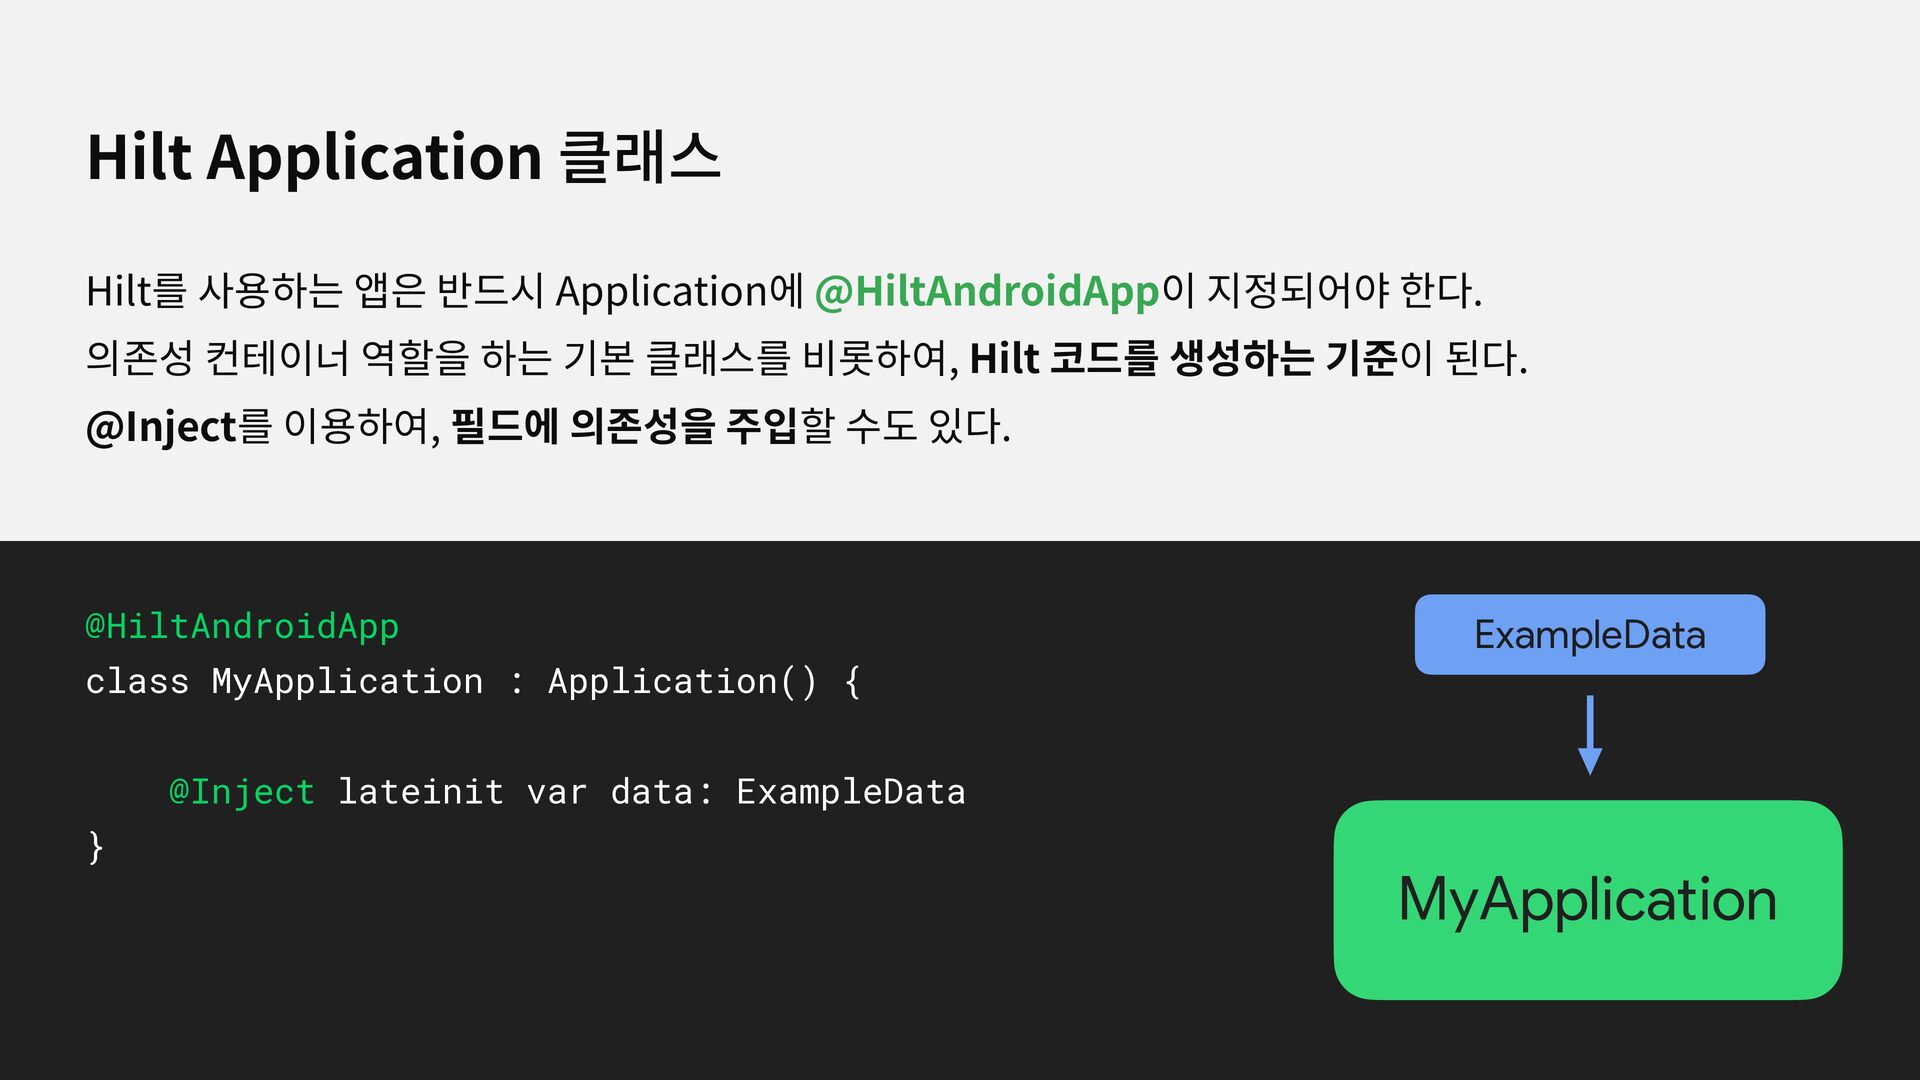Click the blue ExampleData box
The image size is (1920, 1080).
1589,634
